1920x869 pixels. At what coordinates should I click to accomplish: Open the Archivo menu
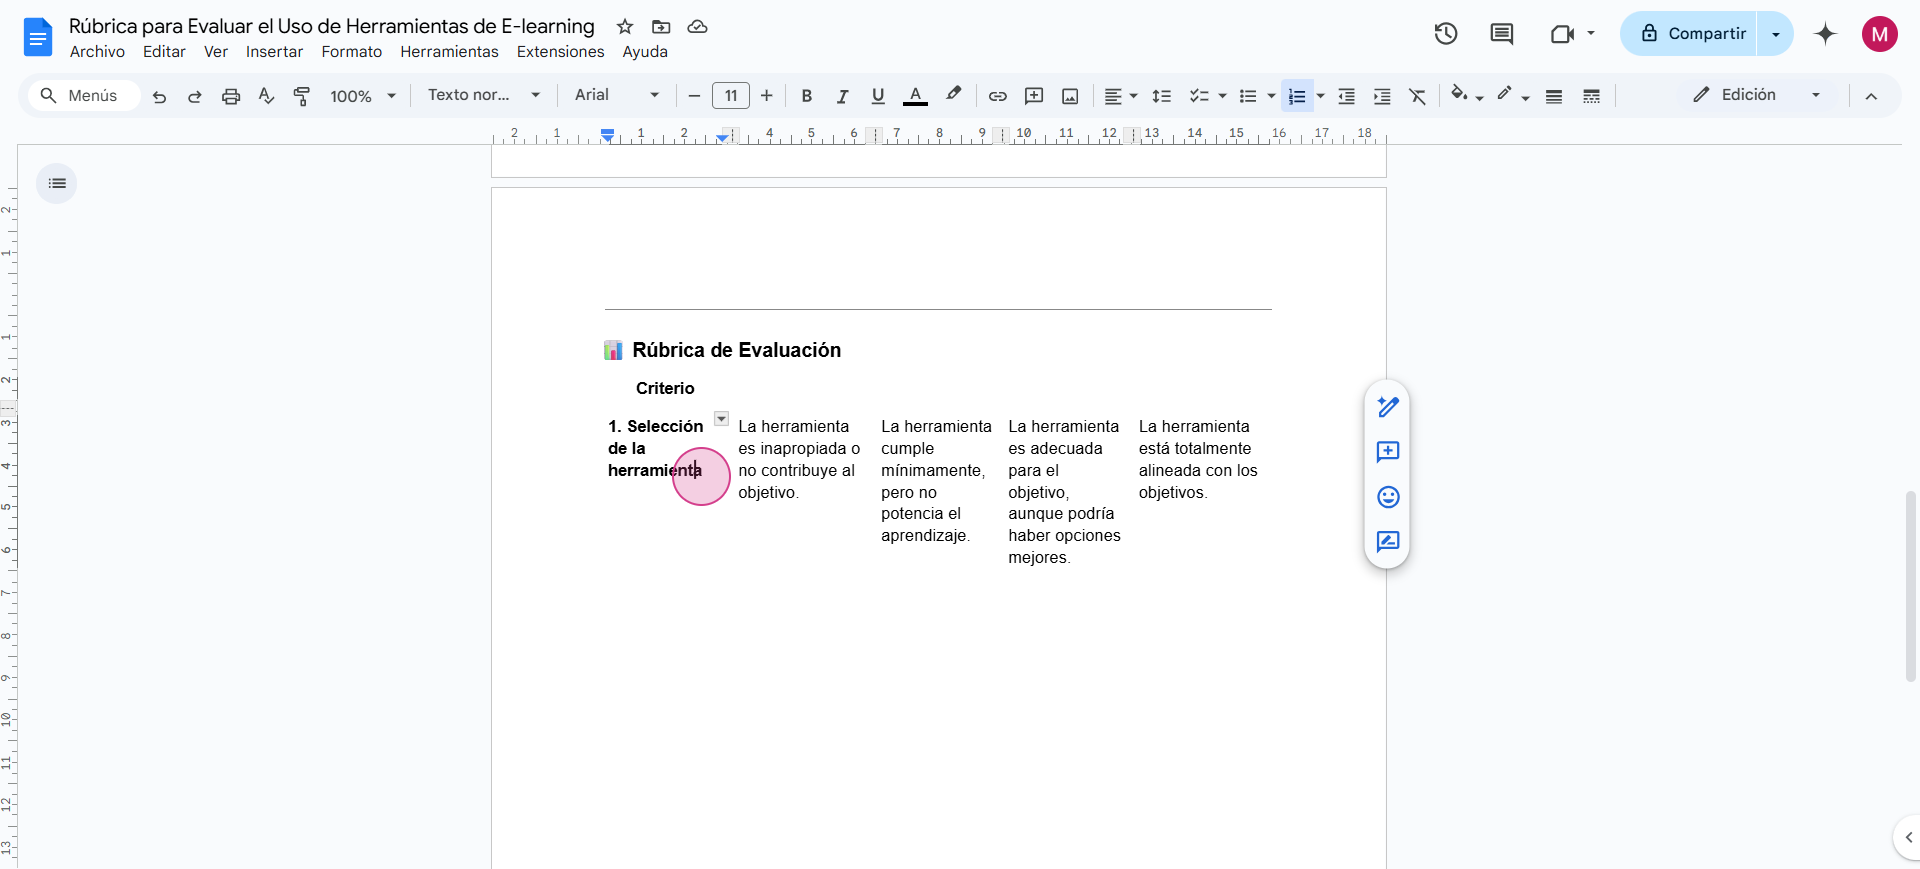tap(97, 52)
